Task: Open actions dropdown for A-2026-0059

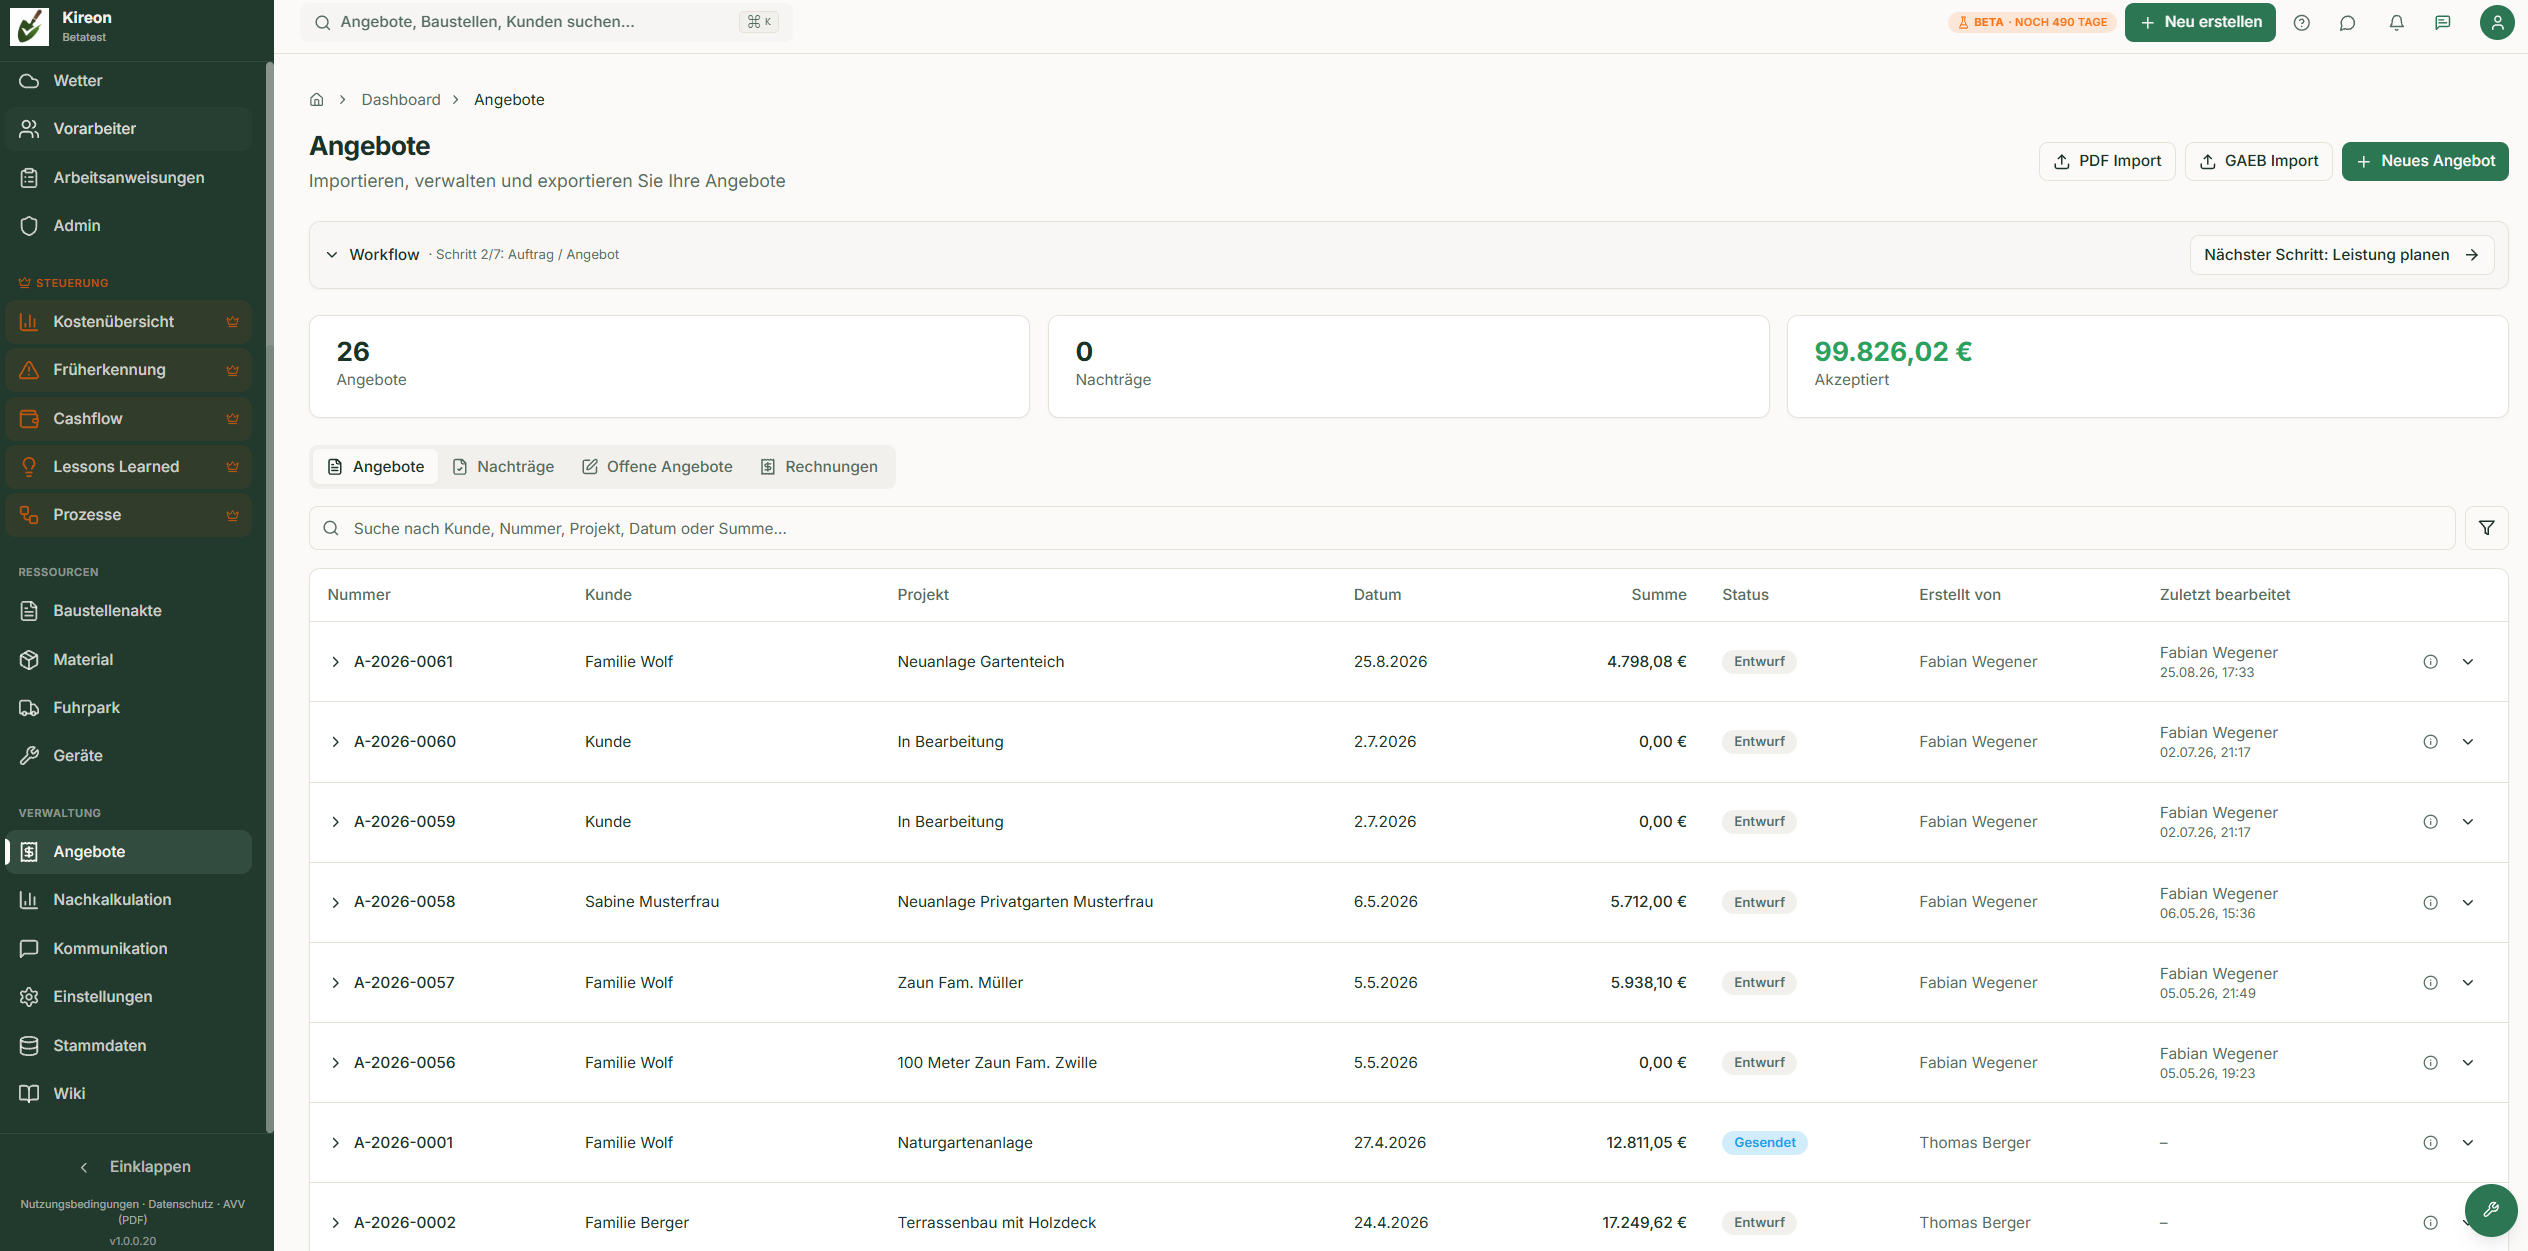Action: click(2468, 822)
